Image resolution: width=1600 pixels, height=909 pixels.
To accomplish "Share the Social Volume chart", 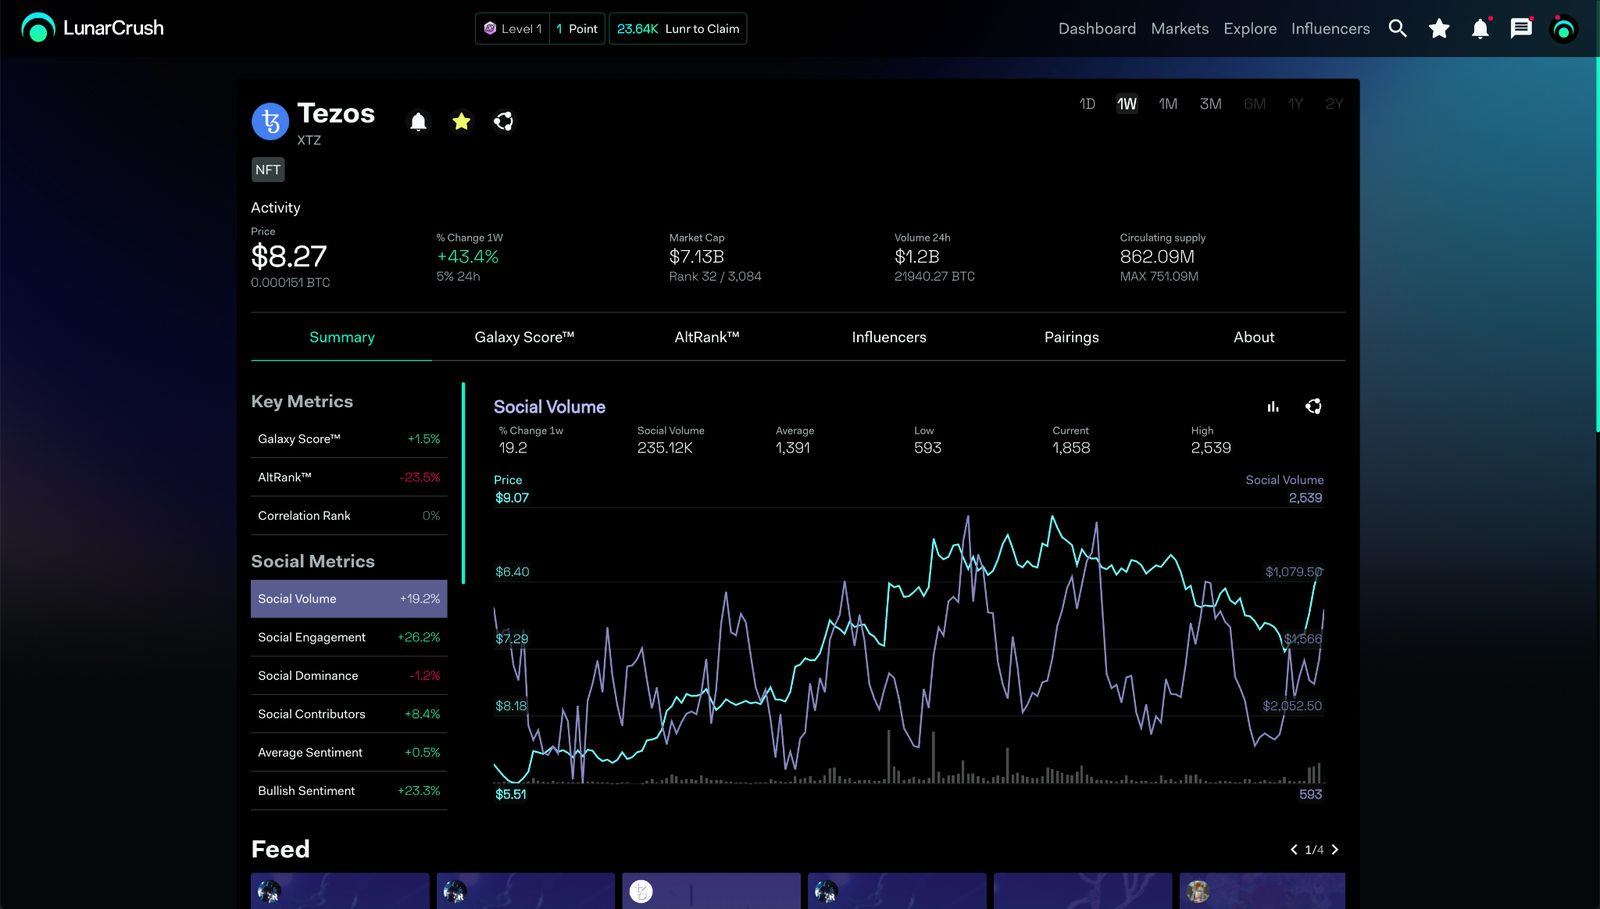I will (x=1314, y=406).
